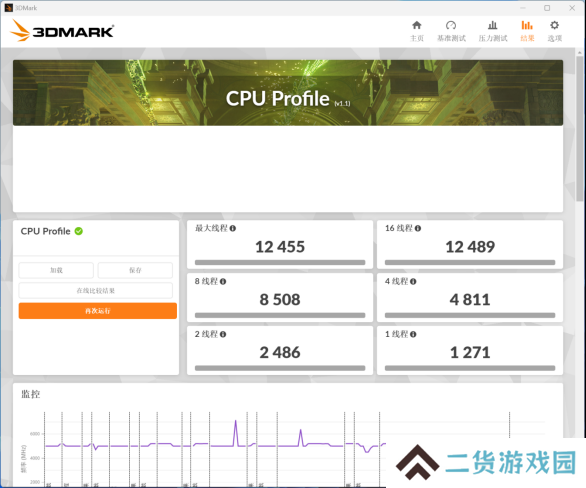The width and height of the screenshot is (586, 488).
Task: Go to the Home (主页) tab
Action: coord(417,31)
